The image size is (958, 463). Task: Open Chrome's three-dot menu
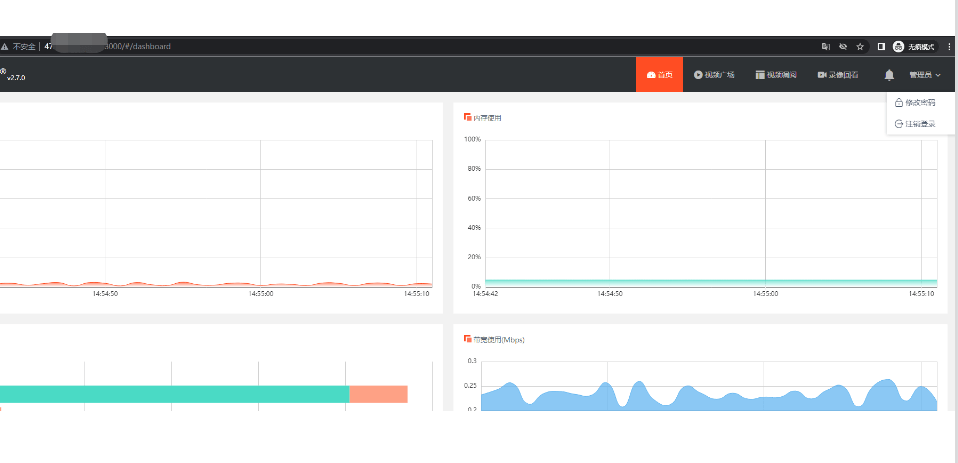(x=949, y=46)
